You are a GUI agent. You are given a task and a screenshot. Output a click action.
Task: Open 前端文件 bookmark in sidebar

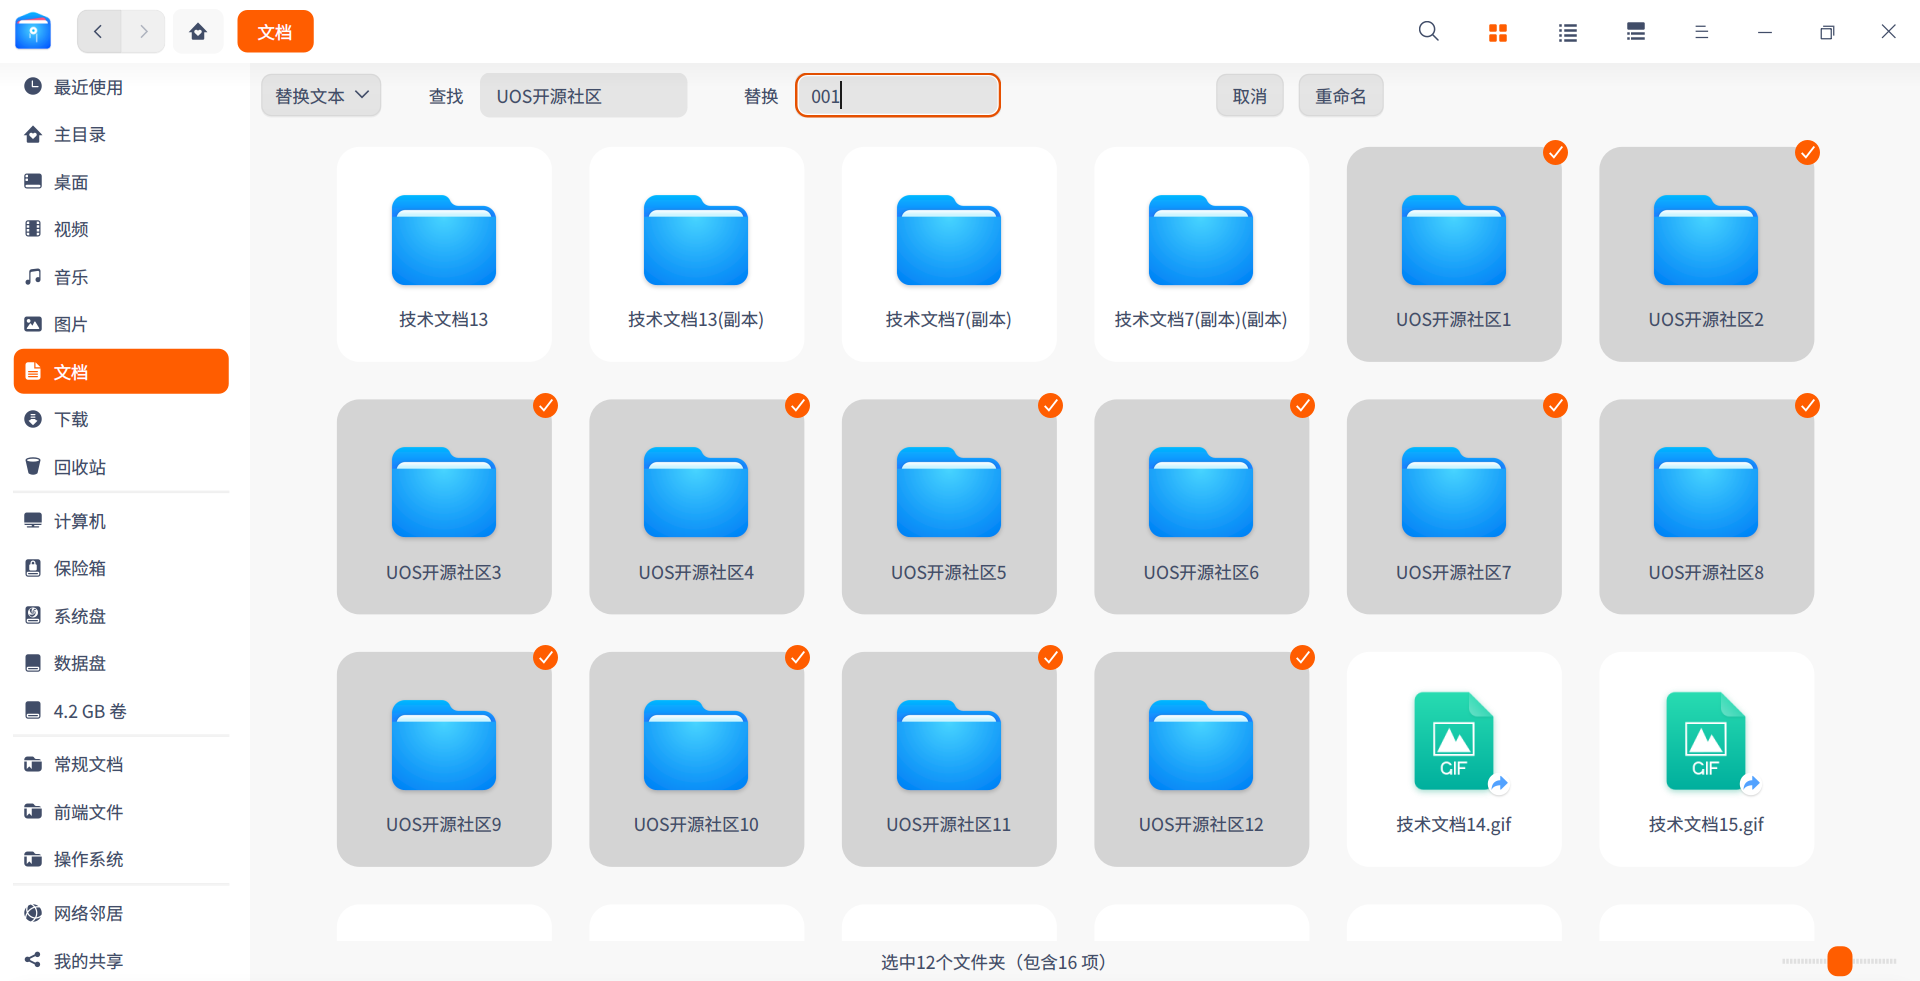coord(121,812)
